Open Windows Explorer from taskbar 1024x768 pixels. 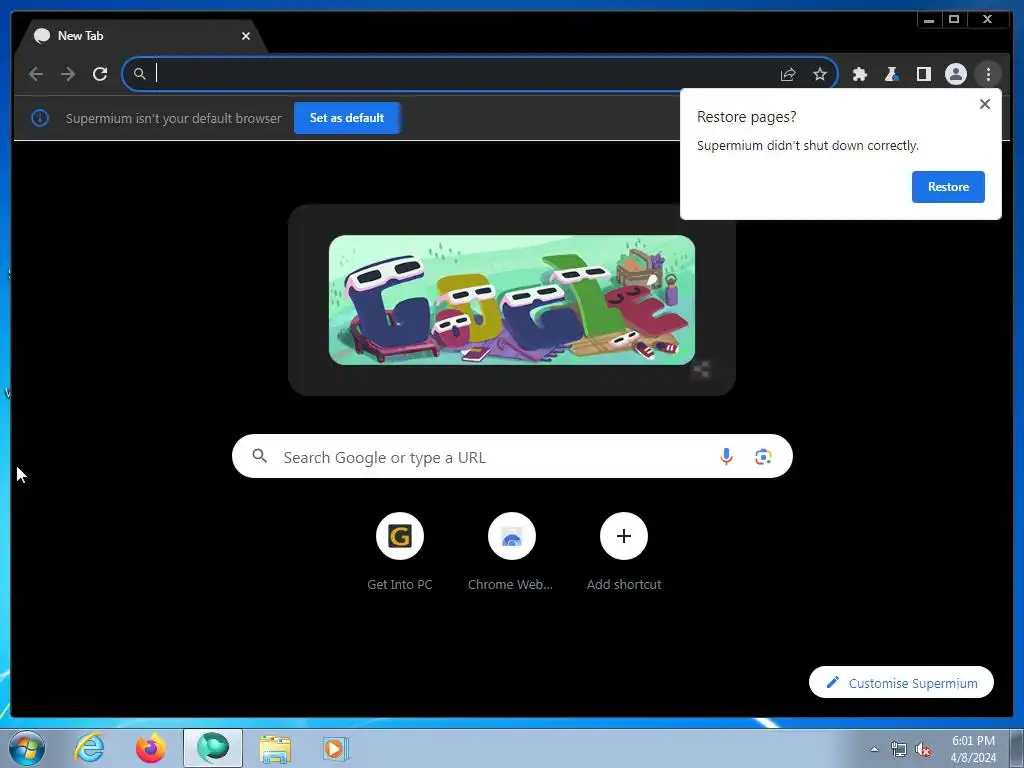[x=275, y=748]
